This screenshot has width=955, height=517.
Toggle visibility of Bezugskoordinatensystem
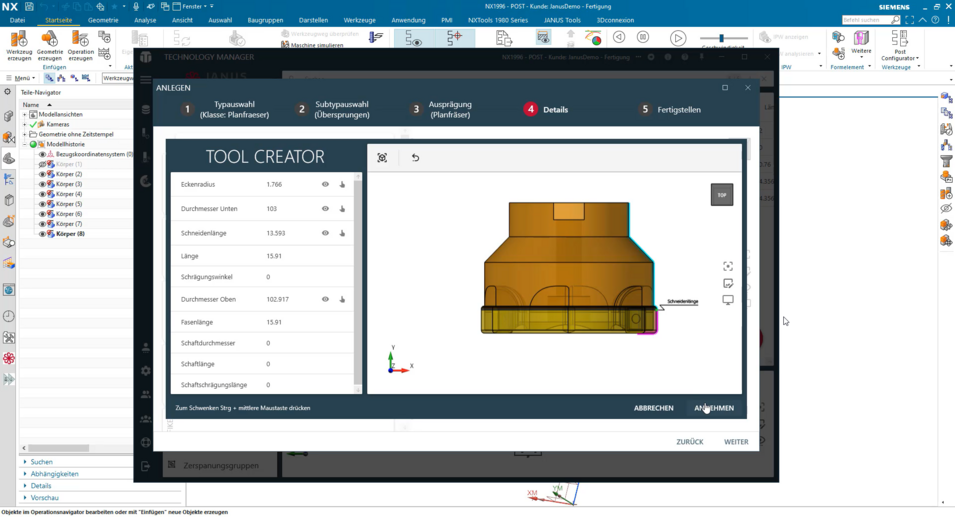tap(43, 155)
